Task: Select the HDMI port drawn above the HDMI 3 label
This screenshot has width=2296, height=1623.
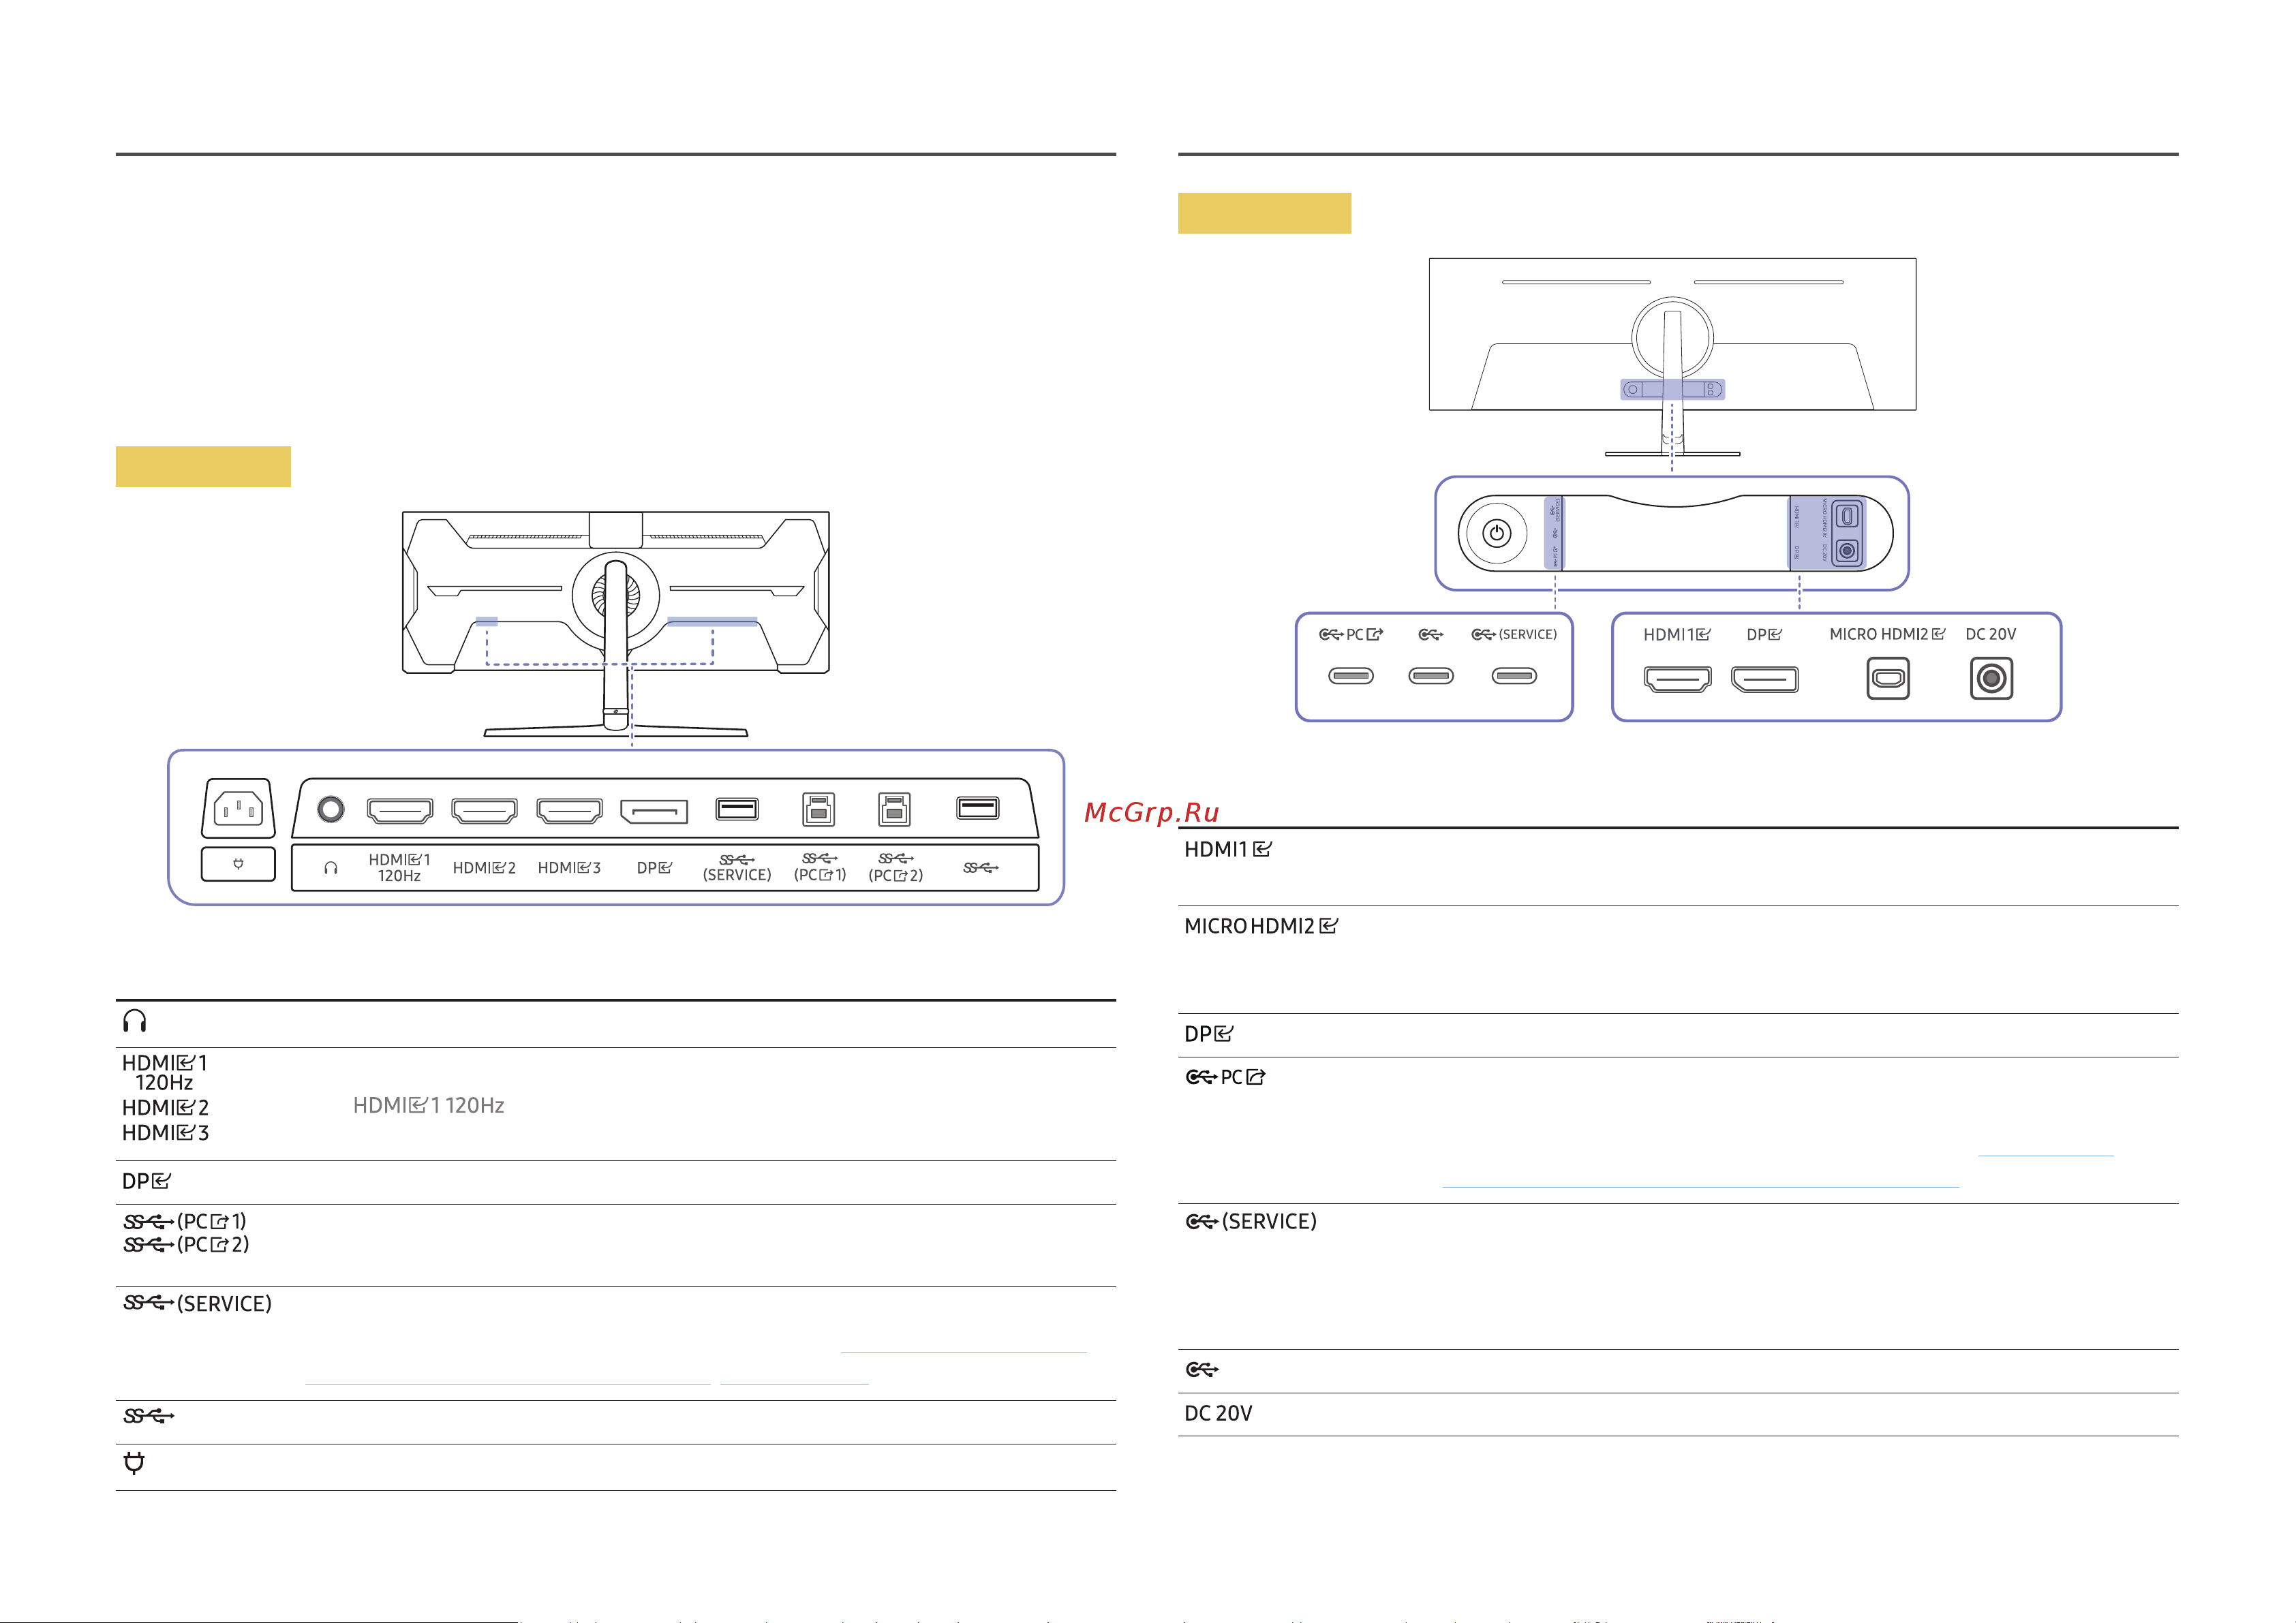Action: pyautogui.click(x=569, y=810)
